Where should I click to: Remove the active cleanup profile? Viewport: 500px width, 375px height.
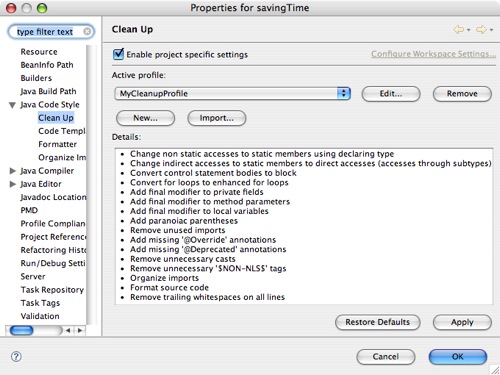pos(462,94)
